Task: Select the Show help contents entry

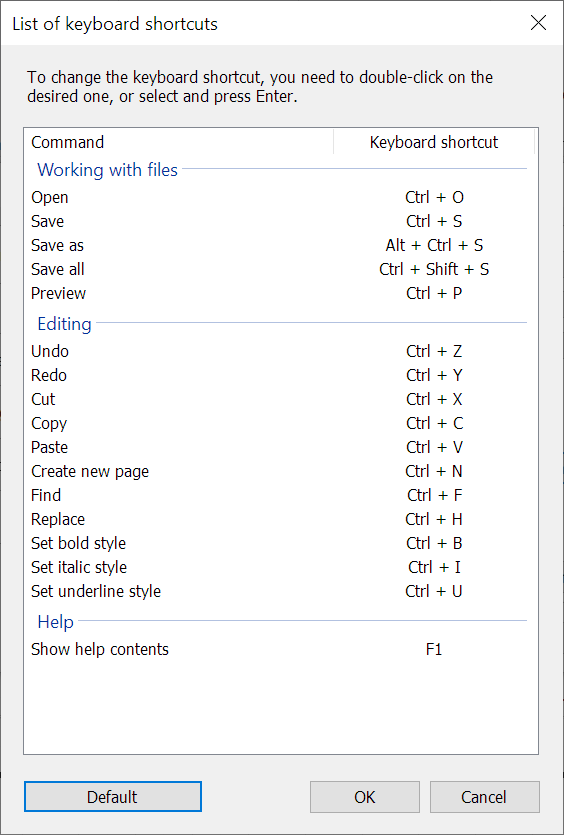Action: pyautogui.click(x=281, y=649)
